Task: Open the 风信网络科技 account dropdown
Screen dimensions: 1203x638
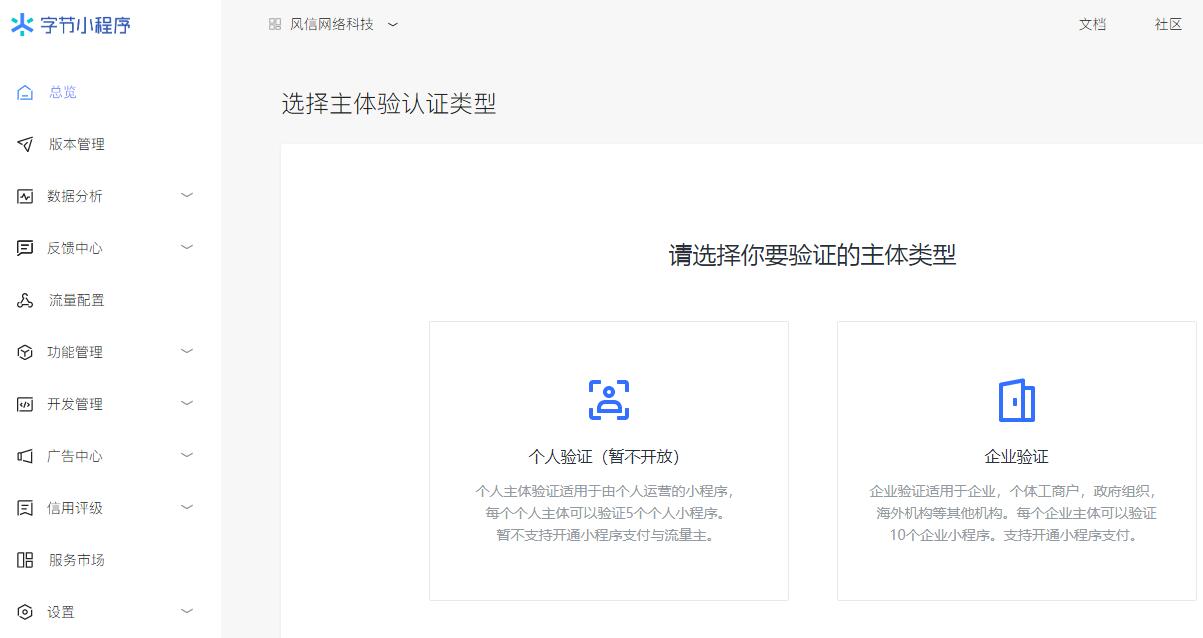Action: (x=333, y=24)
